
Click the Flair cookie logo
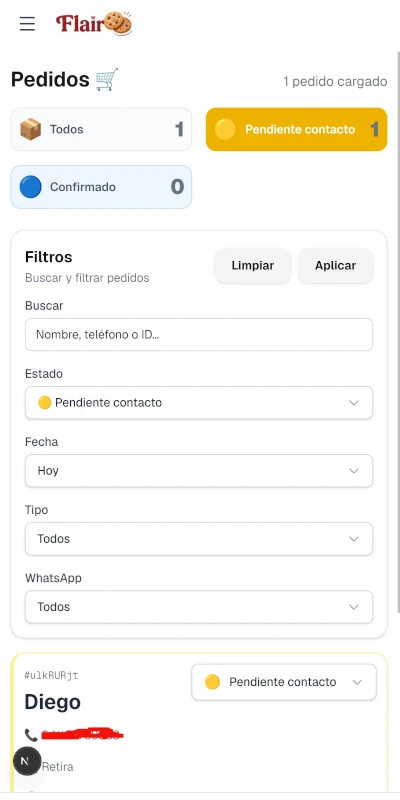[94, 23]
